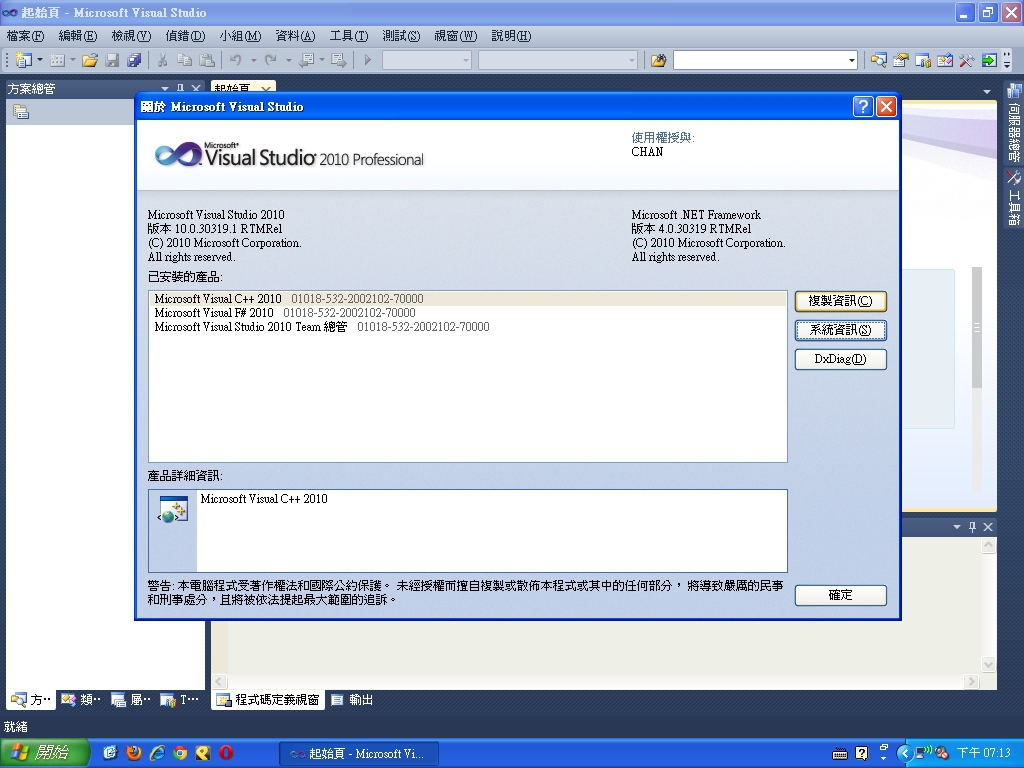1024x768 pixels.
Task: Click the Find text input field
Action: click(x=760, y=60)
